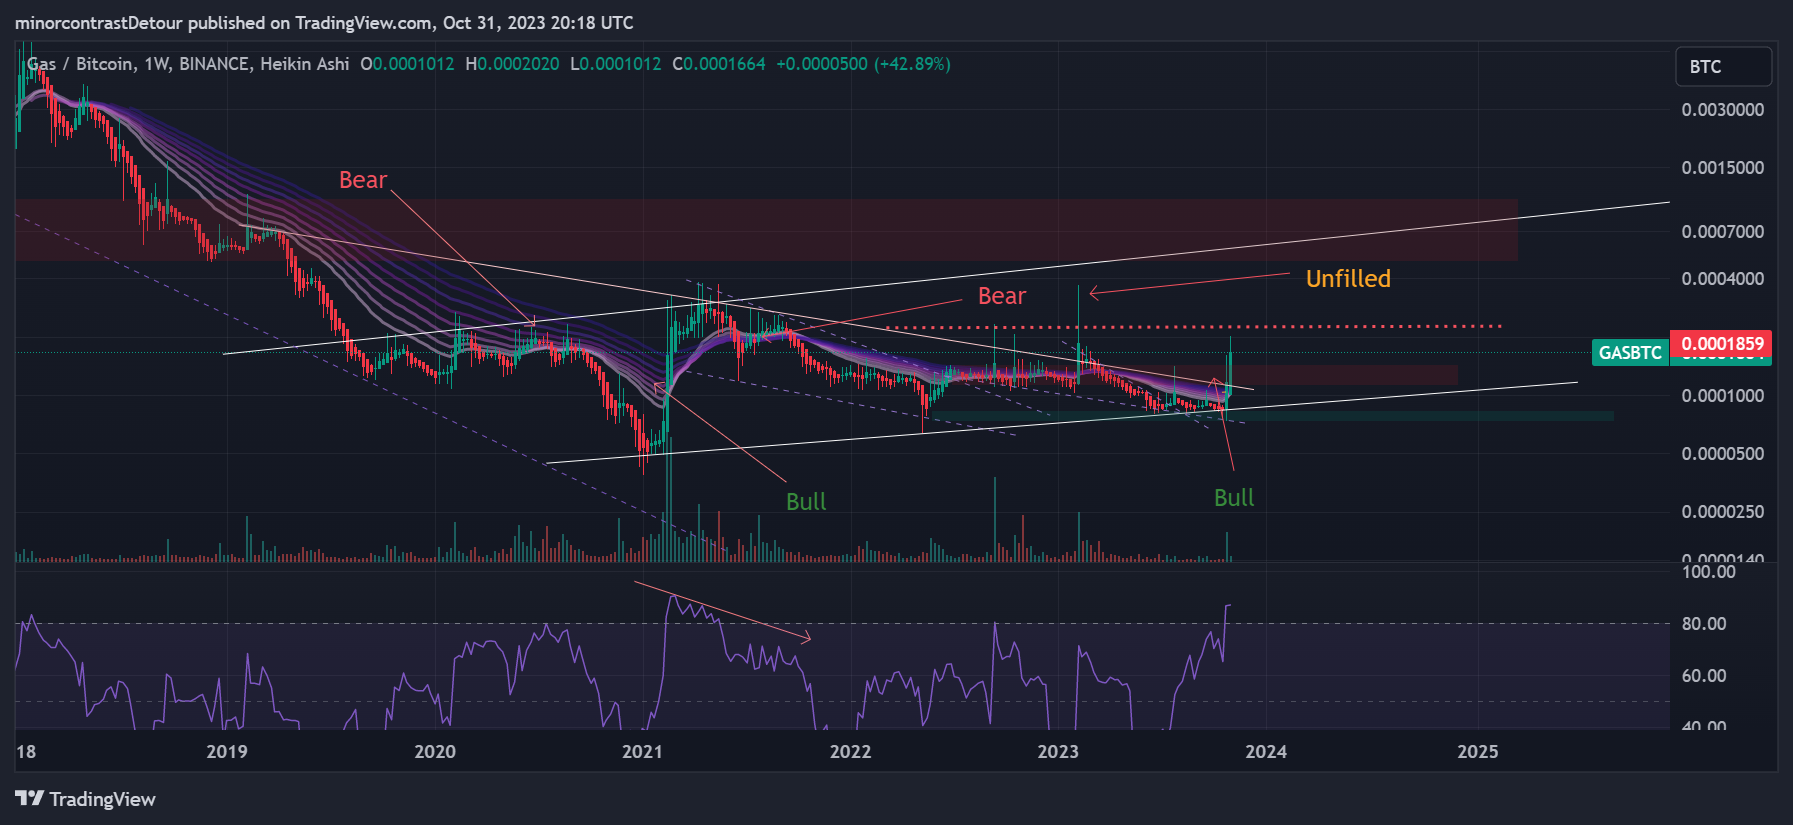
Task: Click the 2024 time axis label
Action: [1266, 752]
